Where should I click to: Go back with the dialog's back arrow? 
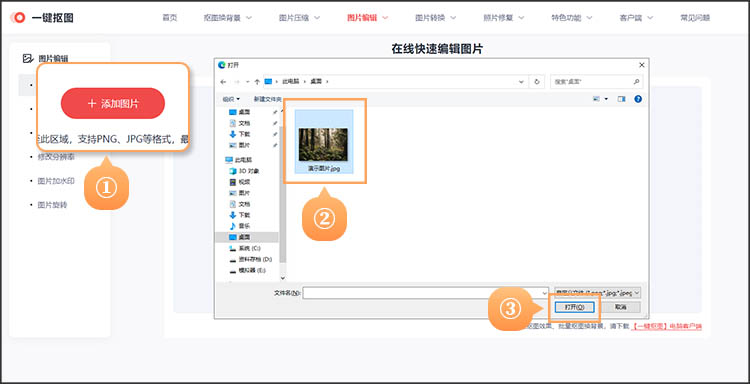(x=223, y=82)
